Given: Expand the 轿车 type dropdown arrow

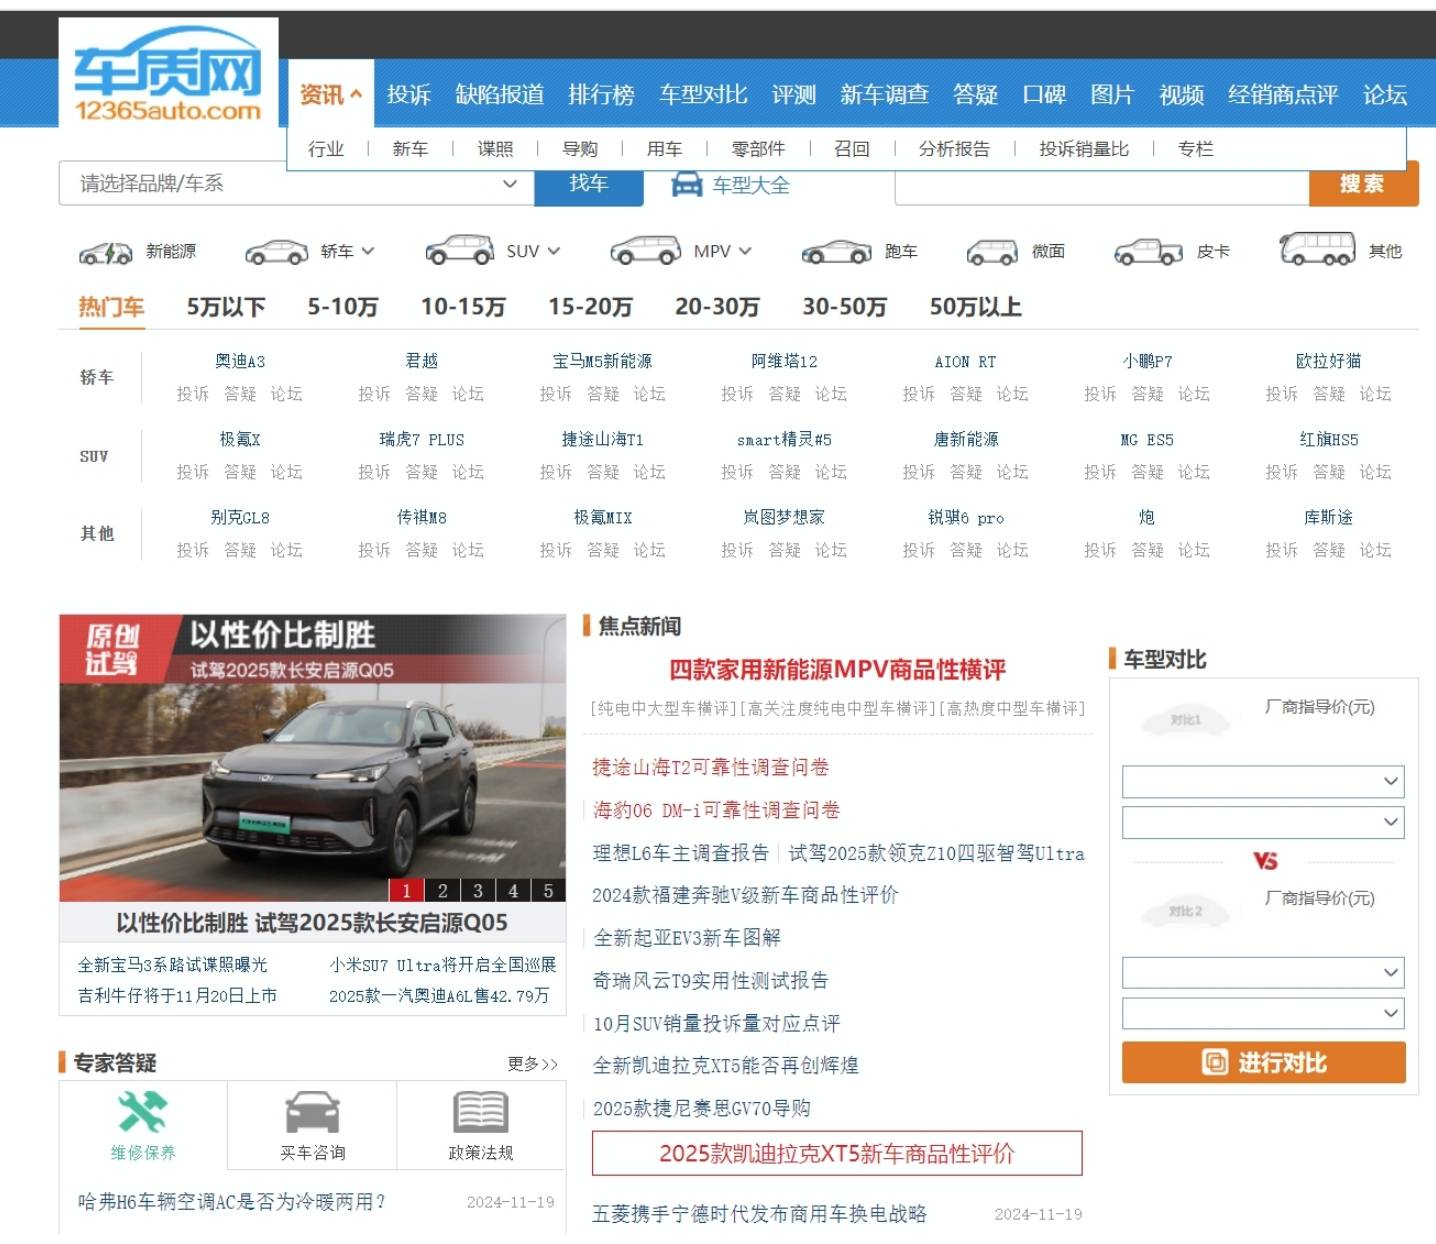Looking at the screenshot, I should (368, 251).
